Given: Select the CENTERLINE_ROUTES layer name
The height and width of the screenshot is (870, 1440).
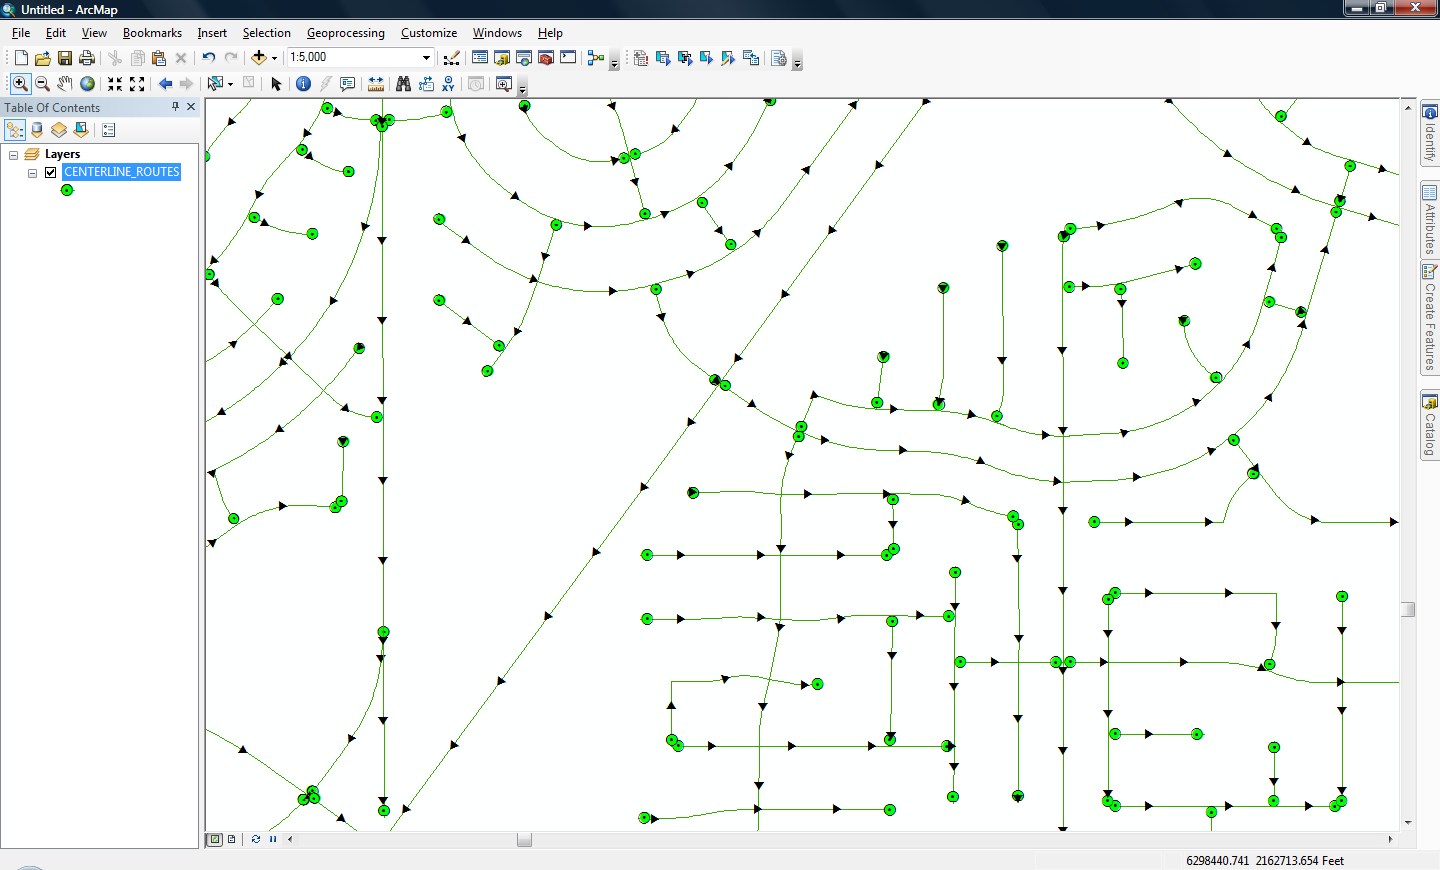Looking at the screenshot, I should tap(122, 172).
